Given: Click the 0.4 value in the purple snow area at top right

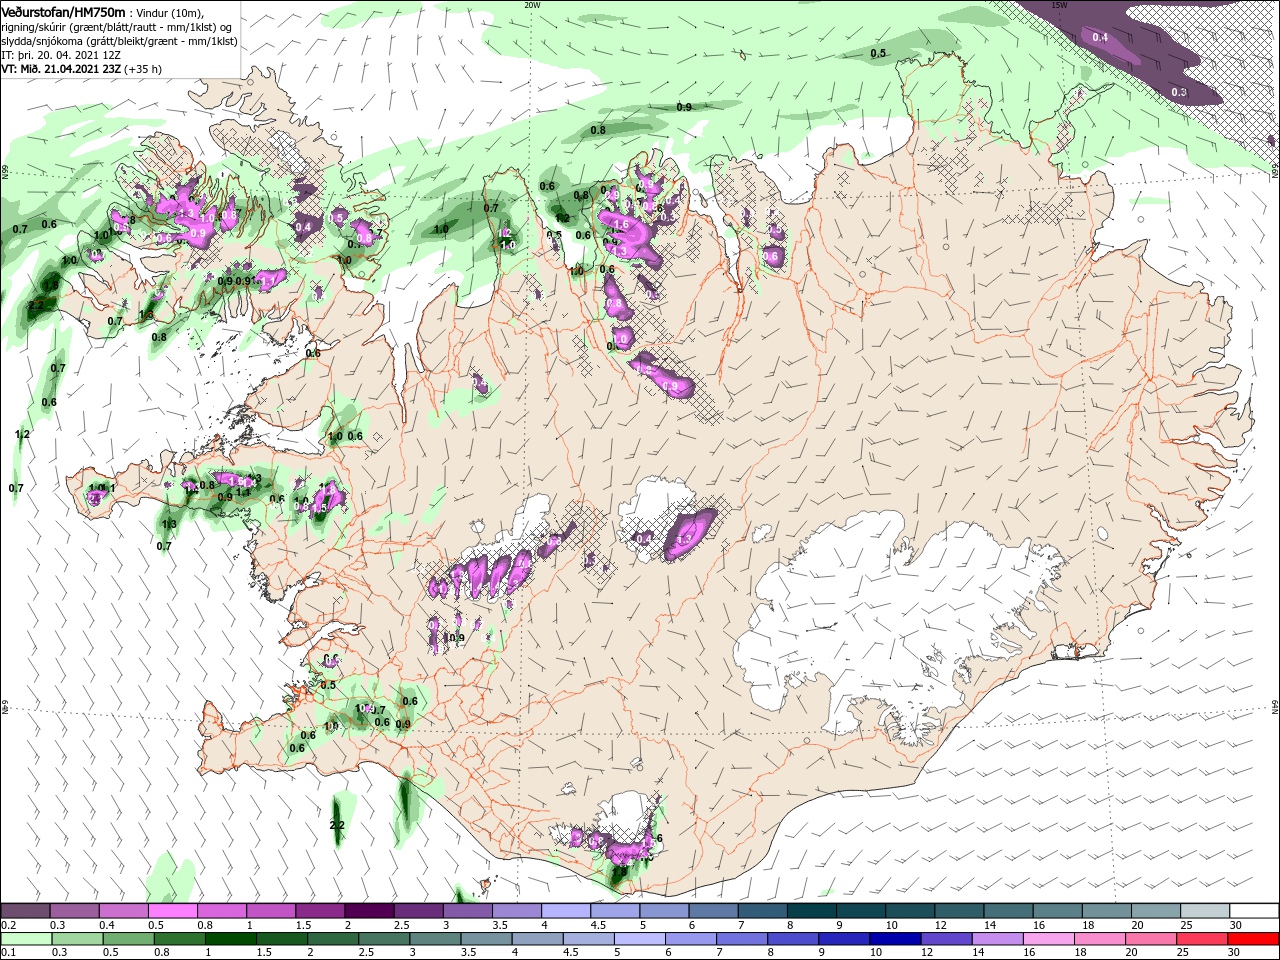Looking at the screenshot, I should coord(1100,37).
